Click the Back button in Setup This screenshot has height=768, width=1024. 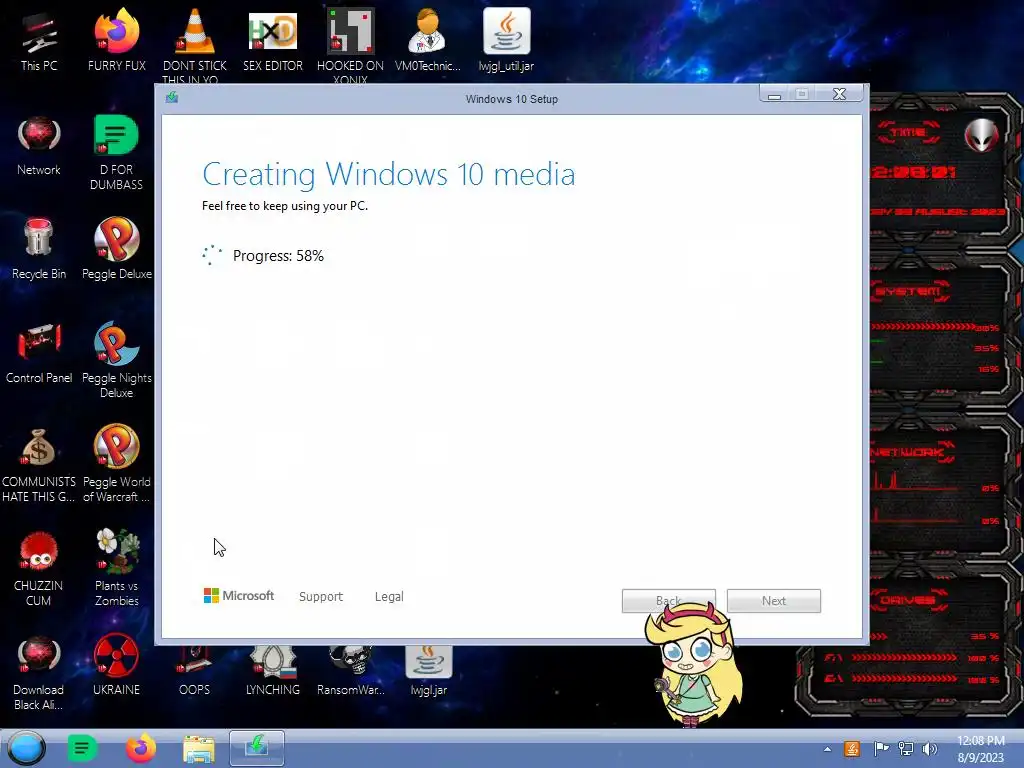coord(669,600)
